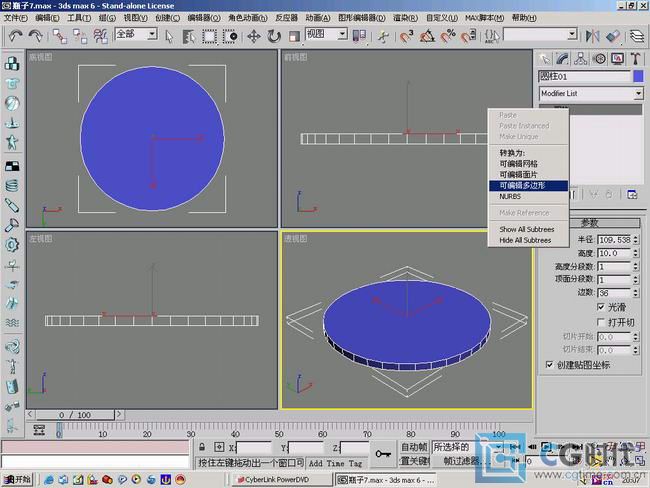Click the 圆柱01 object name field
Viewport: 650px width, 488px height.
point(584,76)
